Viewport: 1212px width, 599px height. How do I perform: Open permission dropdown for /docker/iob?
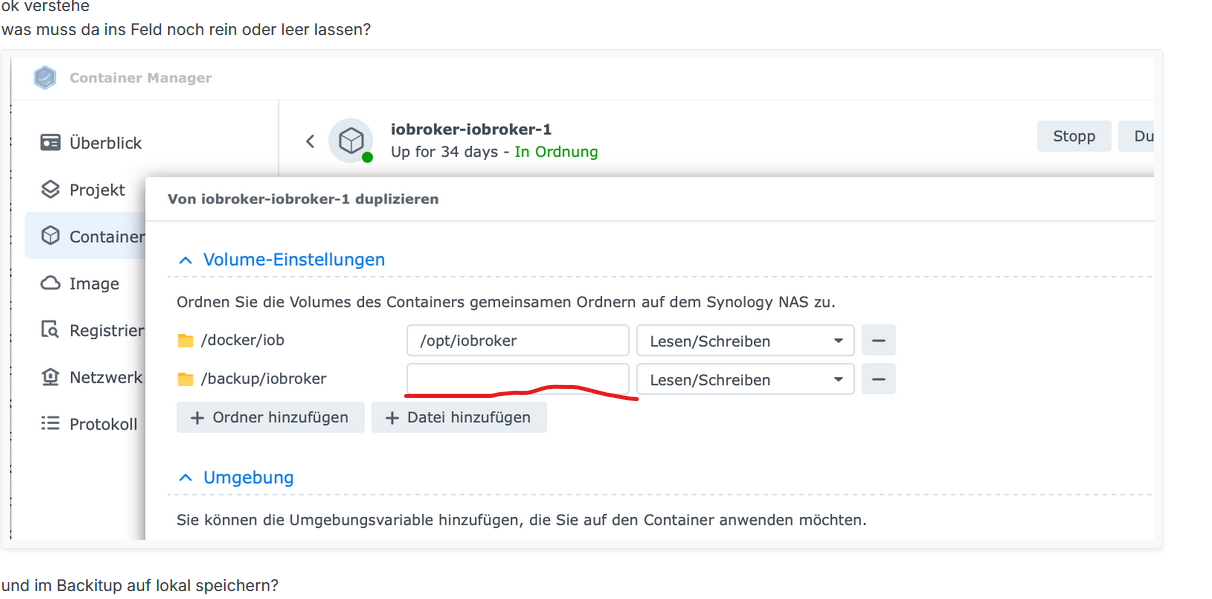(x=745, y=341)
